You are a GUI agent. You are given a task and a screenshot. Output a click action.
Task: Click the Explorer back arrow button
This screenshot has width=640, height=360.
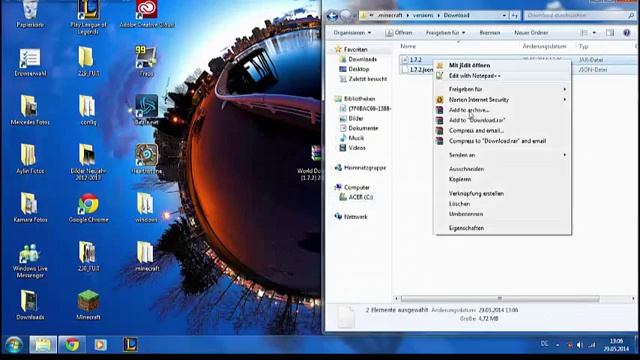pos(332,16)
